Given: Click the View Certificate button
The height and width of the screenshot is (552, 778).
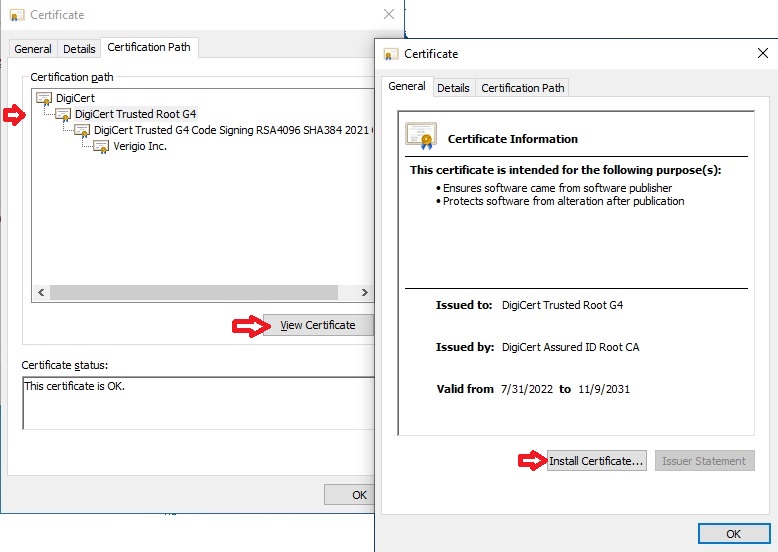Looking at the screenshot, I should [318, 325].
